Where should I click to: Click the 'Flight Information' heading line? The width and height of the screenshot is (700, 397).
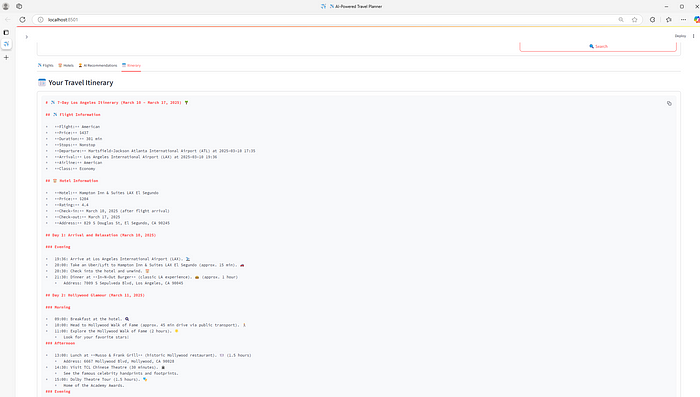coord(73,115)
